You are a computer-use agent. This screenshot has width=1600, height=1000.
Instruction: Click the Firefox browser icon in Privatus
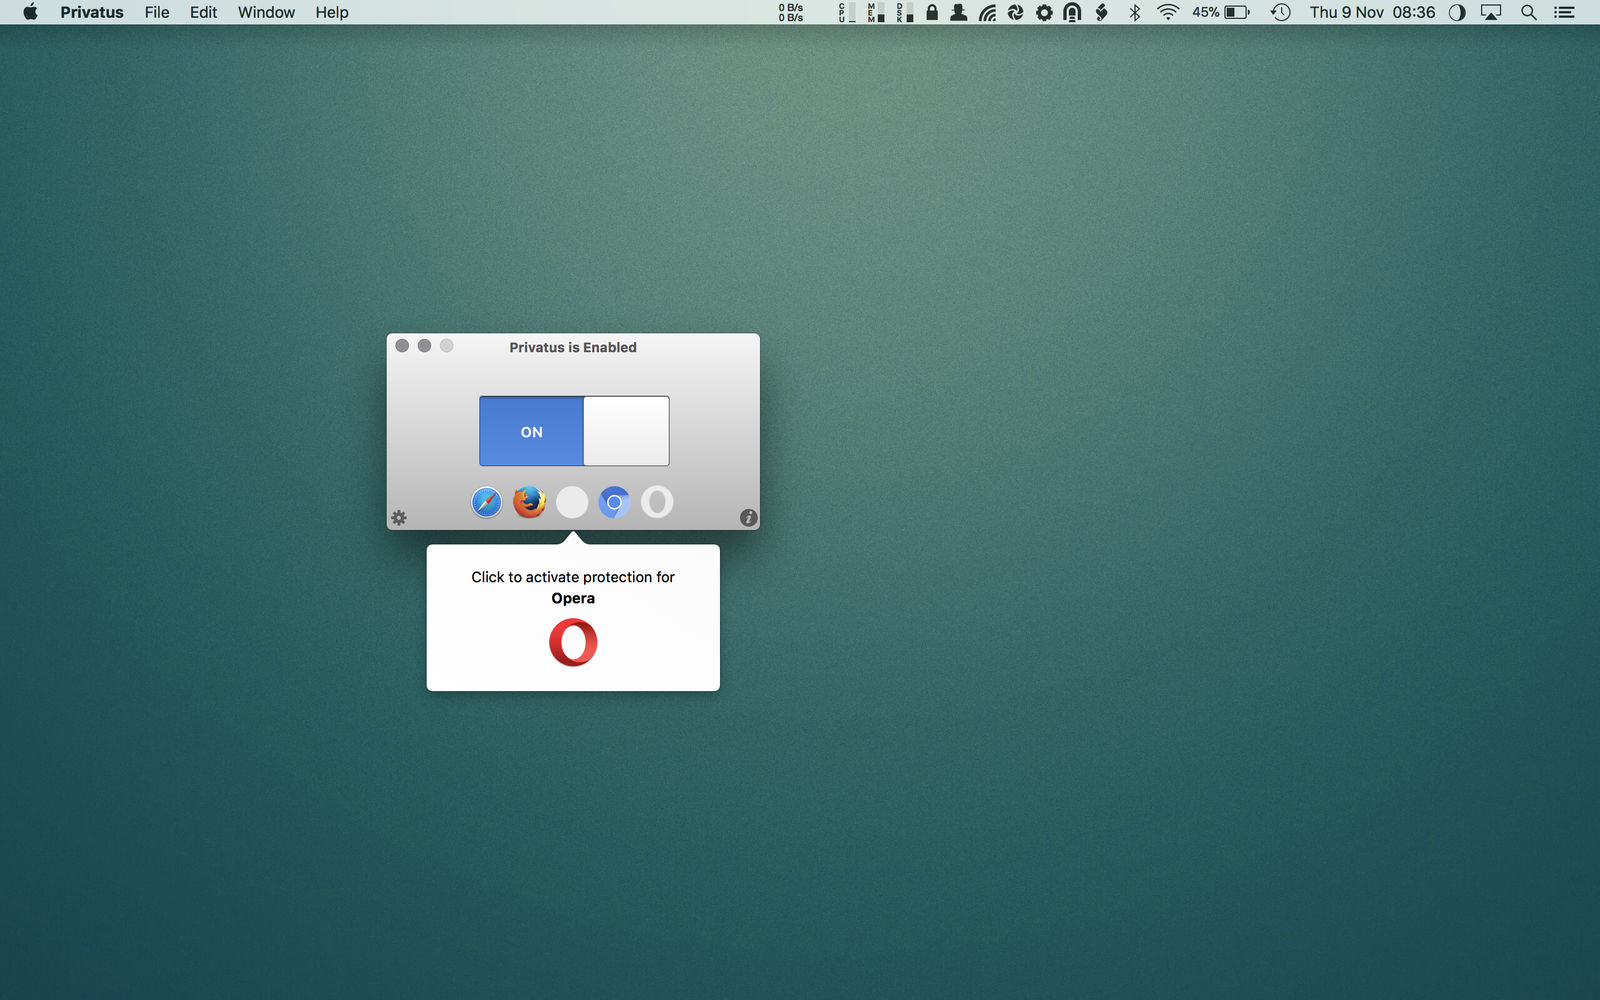529,502
